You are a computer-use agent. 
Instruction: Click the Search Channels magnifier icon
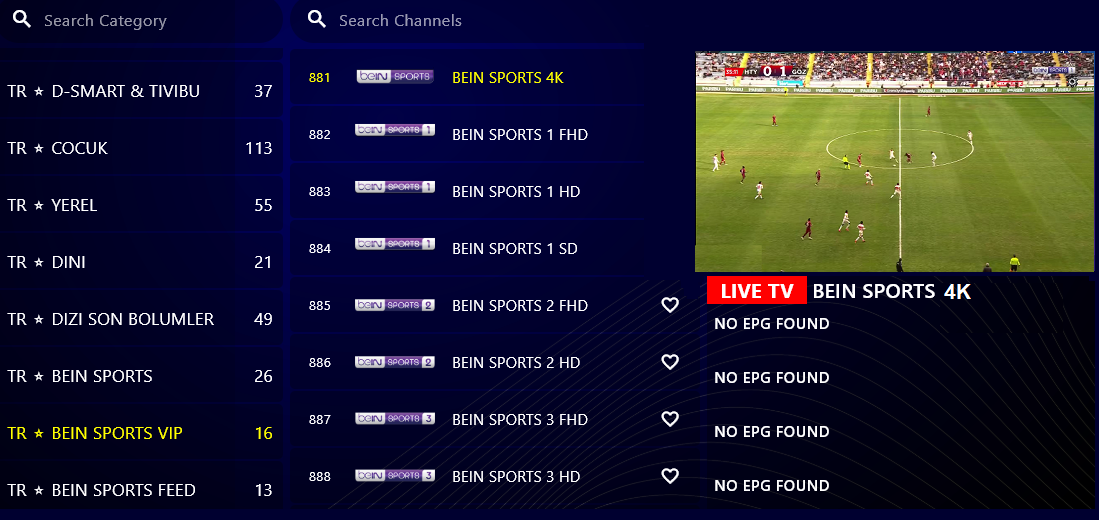318,20
